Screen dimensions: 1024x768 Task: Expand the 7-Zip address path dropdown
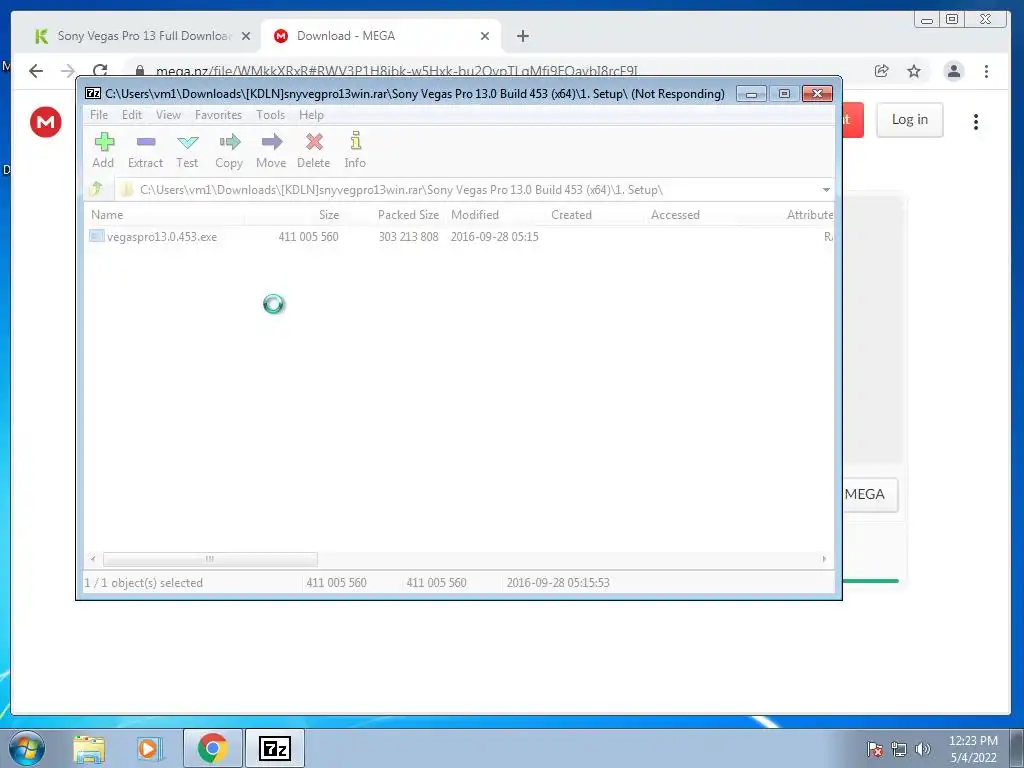(x=826, y=189)
